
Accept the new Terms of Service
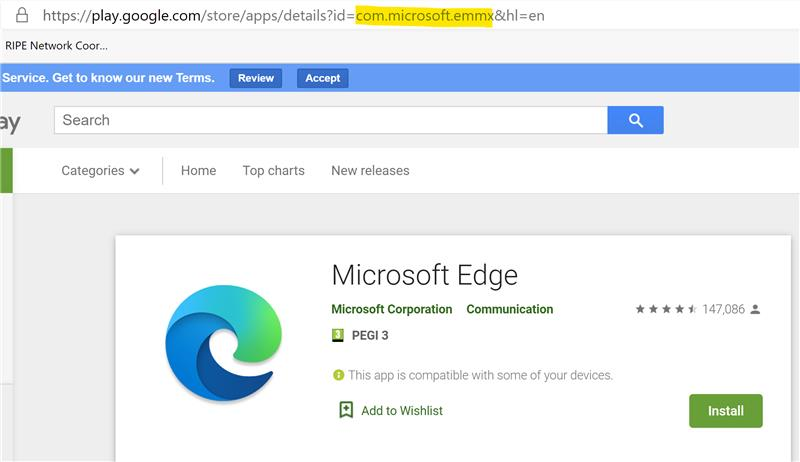click(x=322, y=78)
